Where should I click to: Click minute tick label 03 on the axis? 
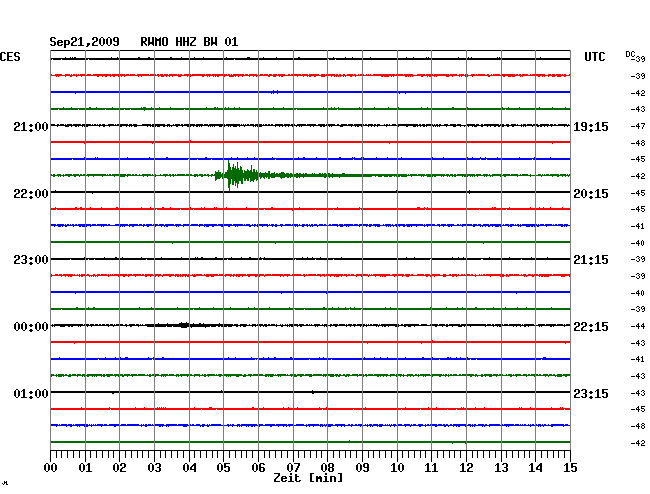click(x=154, y=468)
